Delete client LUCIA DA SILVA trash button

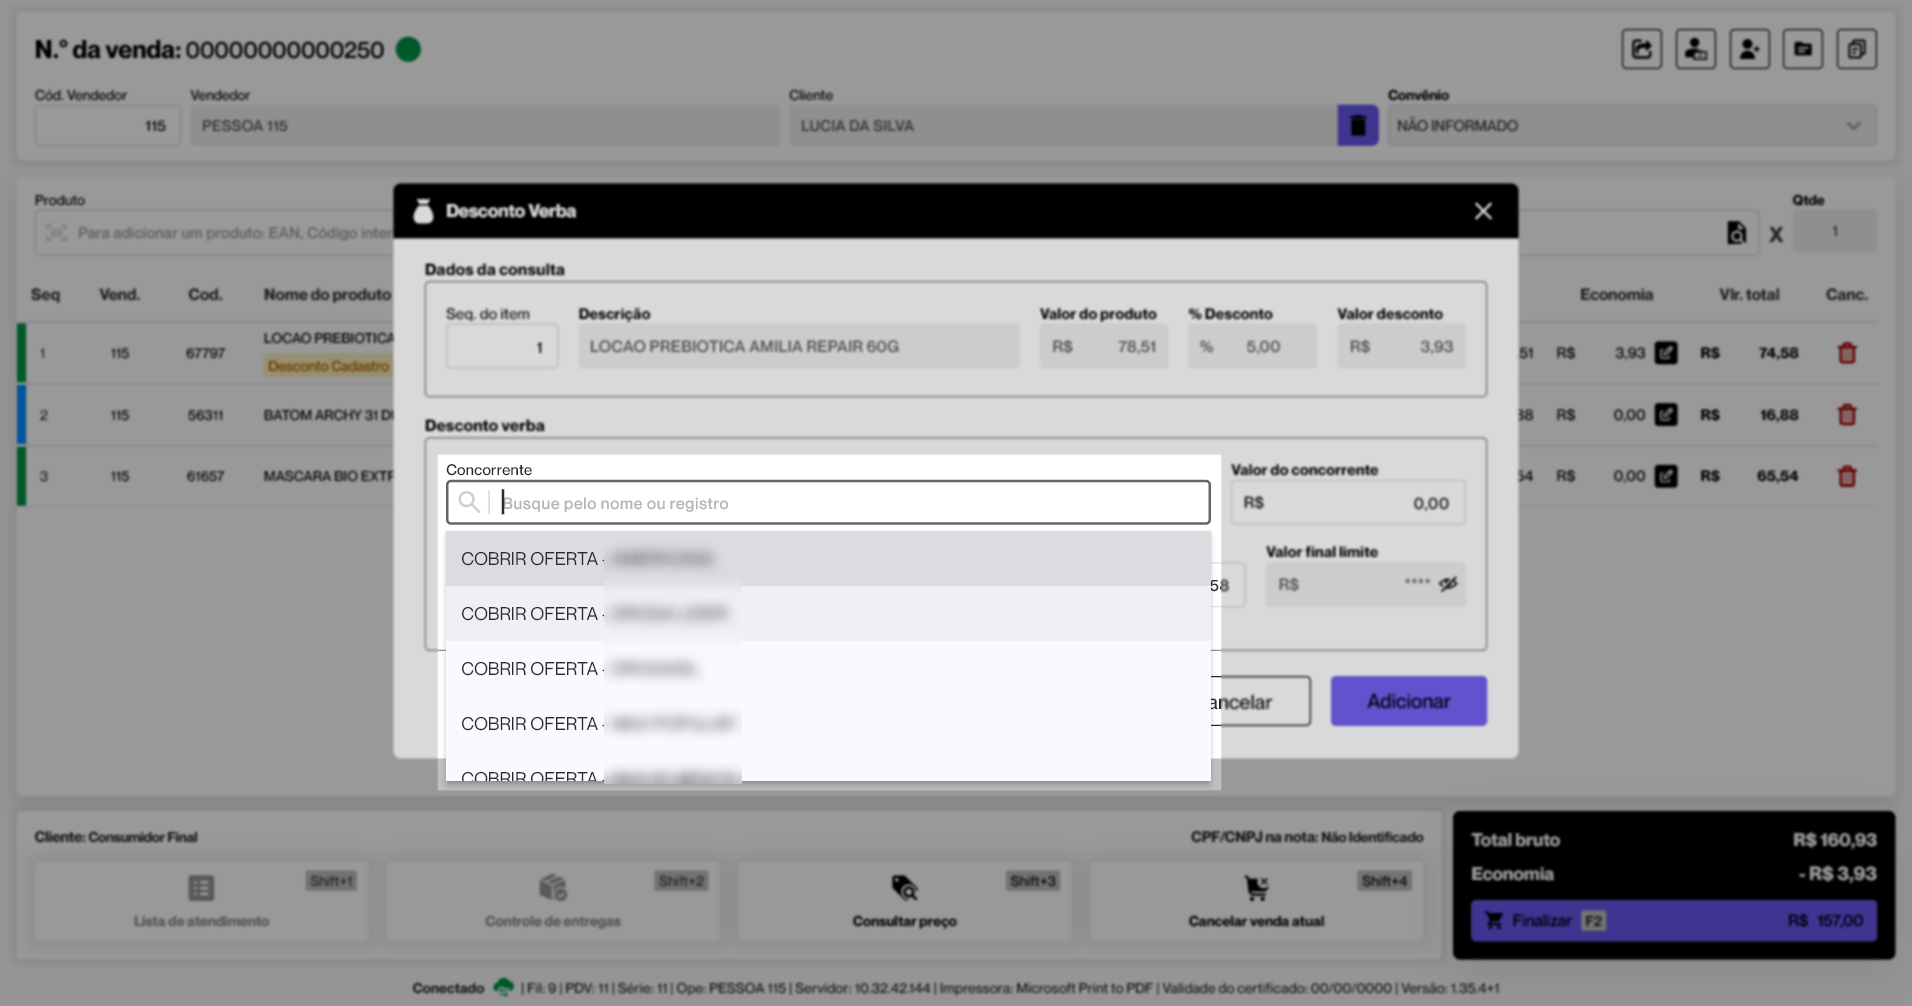[1357, 126]
